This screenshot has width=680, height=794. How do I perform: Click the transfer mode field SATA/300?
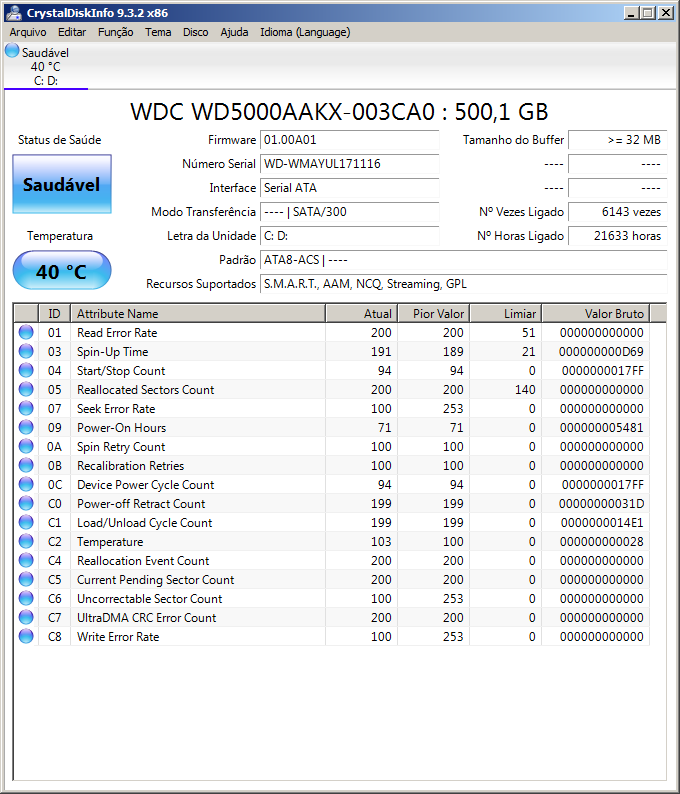(349, 212)
